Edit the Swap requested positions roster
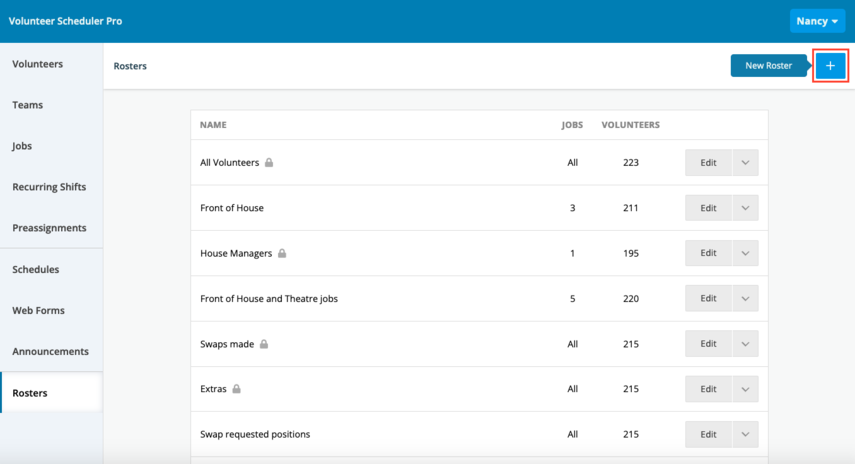This screenshot has width=855, height=464. coord(708,434)
